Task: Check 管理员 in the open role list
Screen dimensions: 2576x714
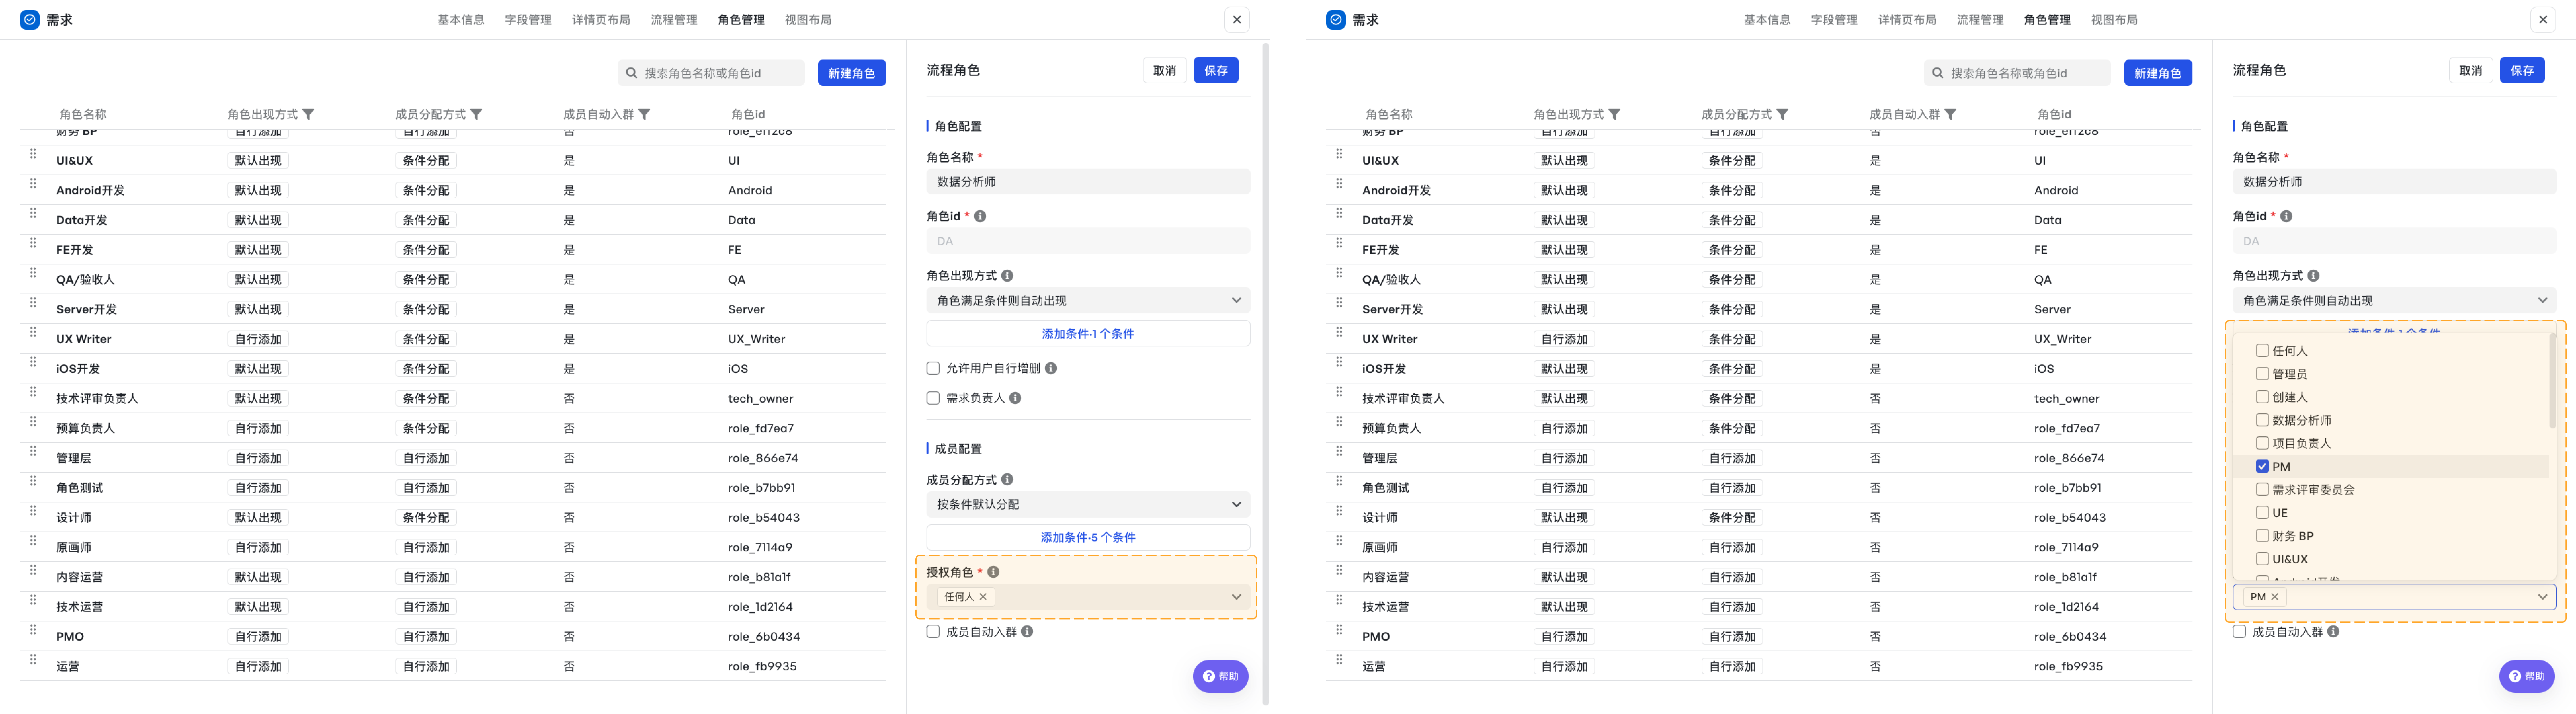Action: (2262, 374)
